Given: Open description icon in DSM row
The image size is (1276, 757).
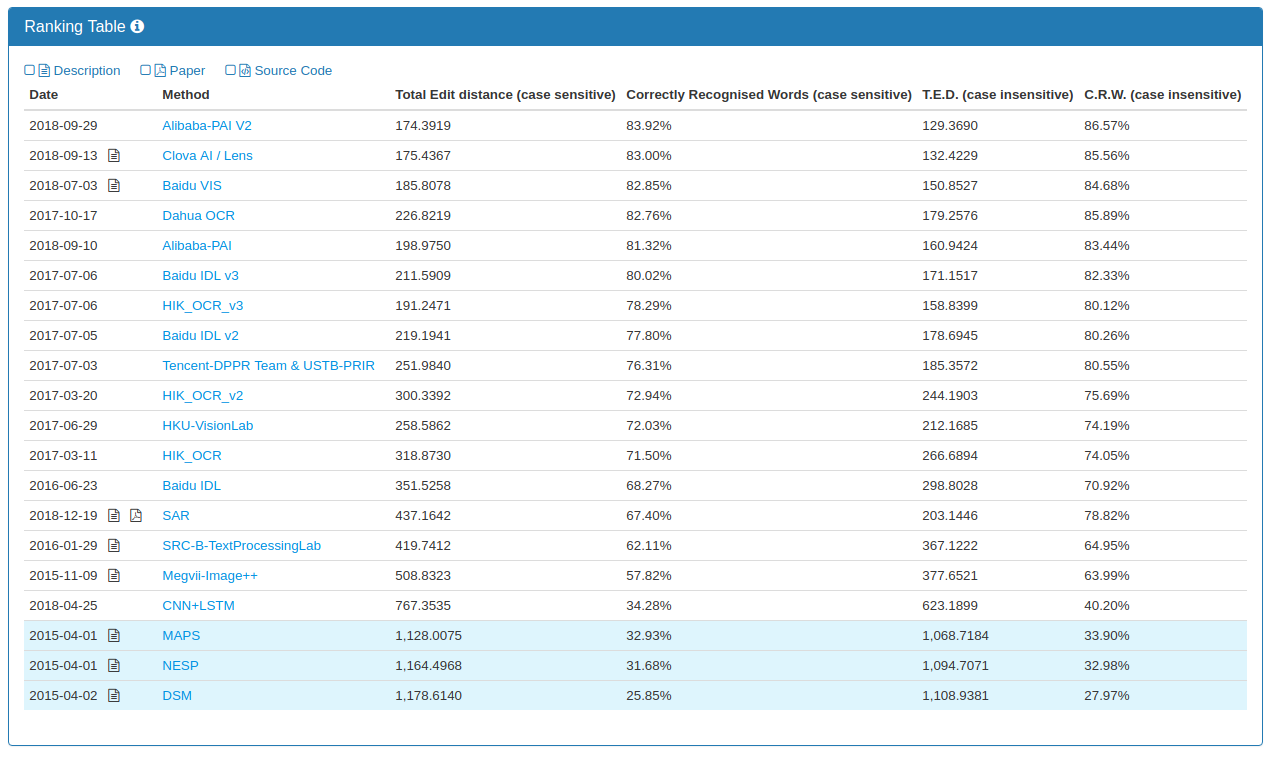Looking at the screenshot, I should coord(114,695).
